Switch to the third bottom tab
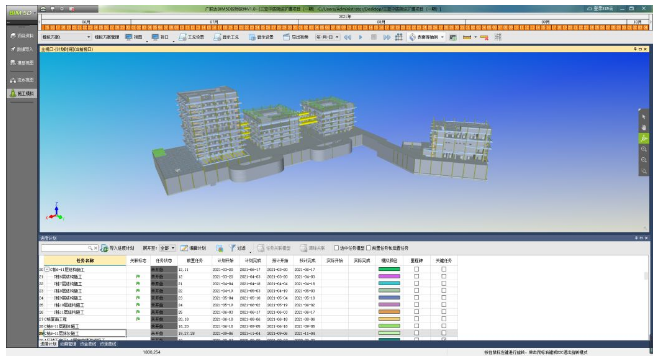 coord(88,344)
